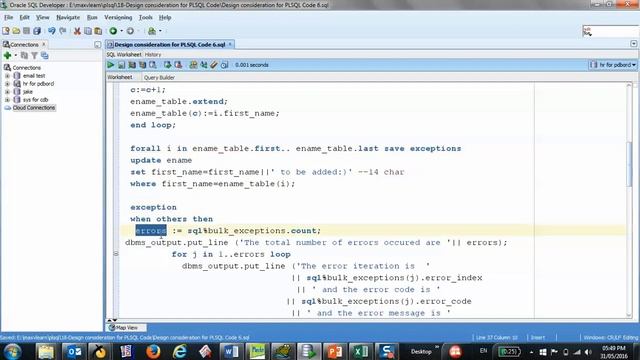The image size is (640, 360).
Task: Click the Map View button
Action: [126, 328]
